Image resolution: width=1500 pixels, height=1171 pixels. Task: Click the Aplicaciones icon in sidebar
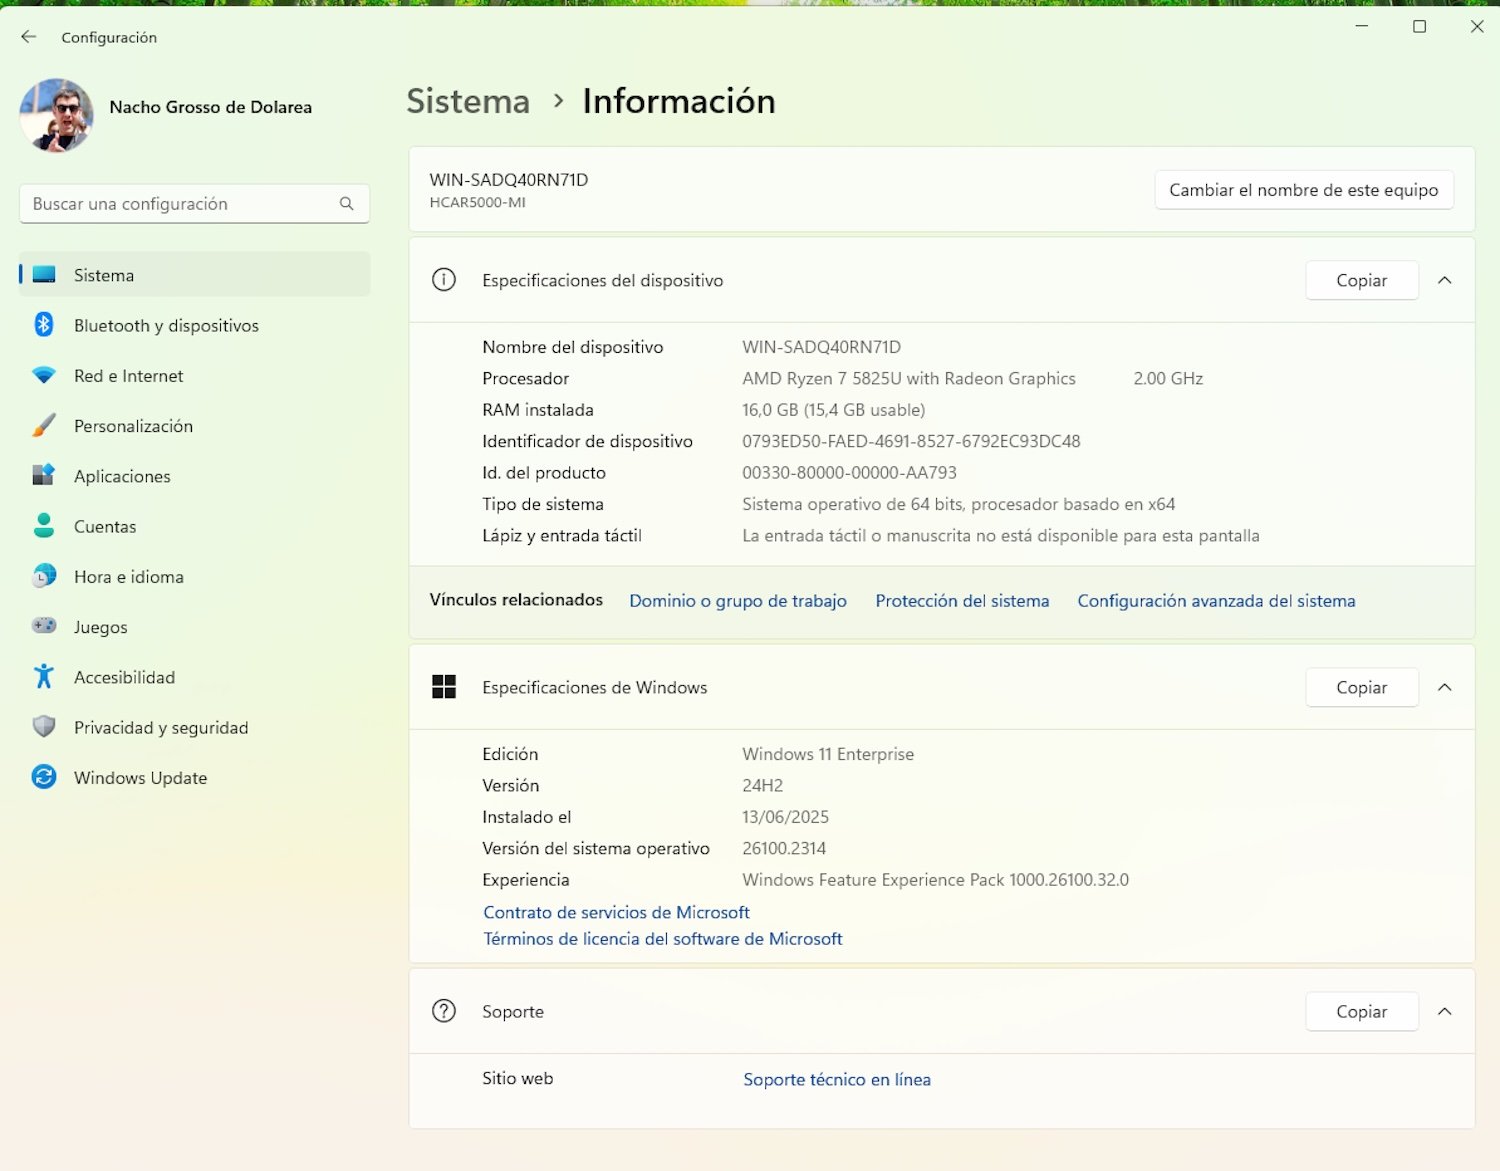pos(44,476)
